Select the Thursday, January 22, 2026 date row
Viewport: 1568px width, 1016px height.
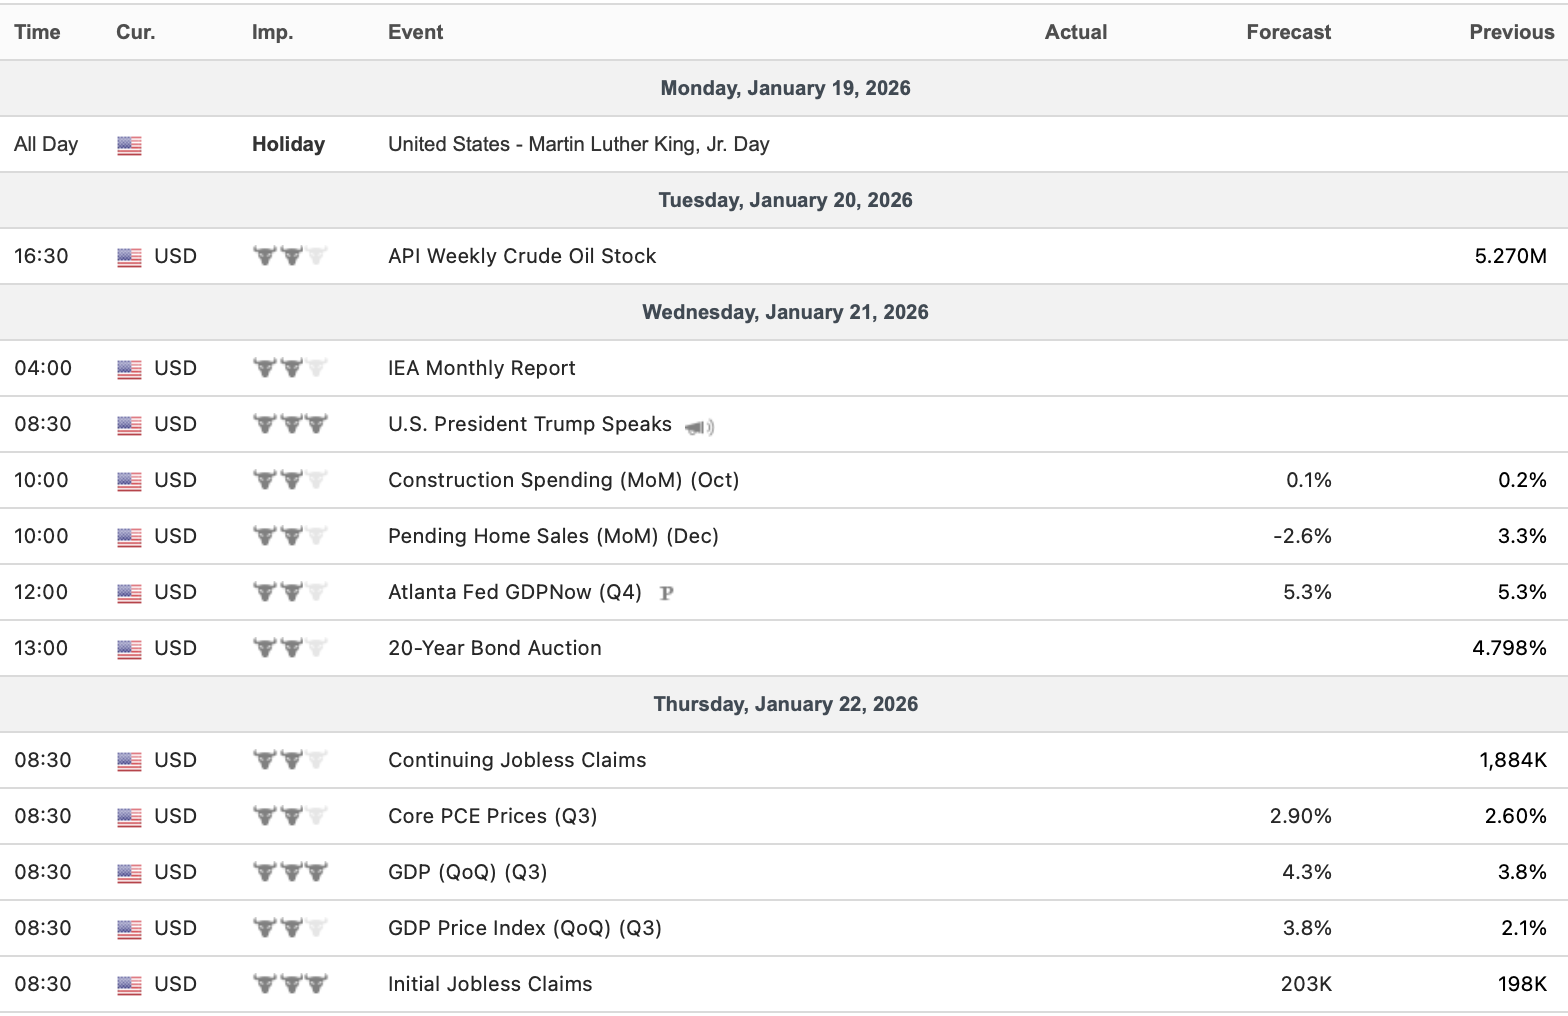(785, 704)
